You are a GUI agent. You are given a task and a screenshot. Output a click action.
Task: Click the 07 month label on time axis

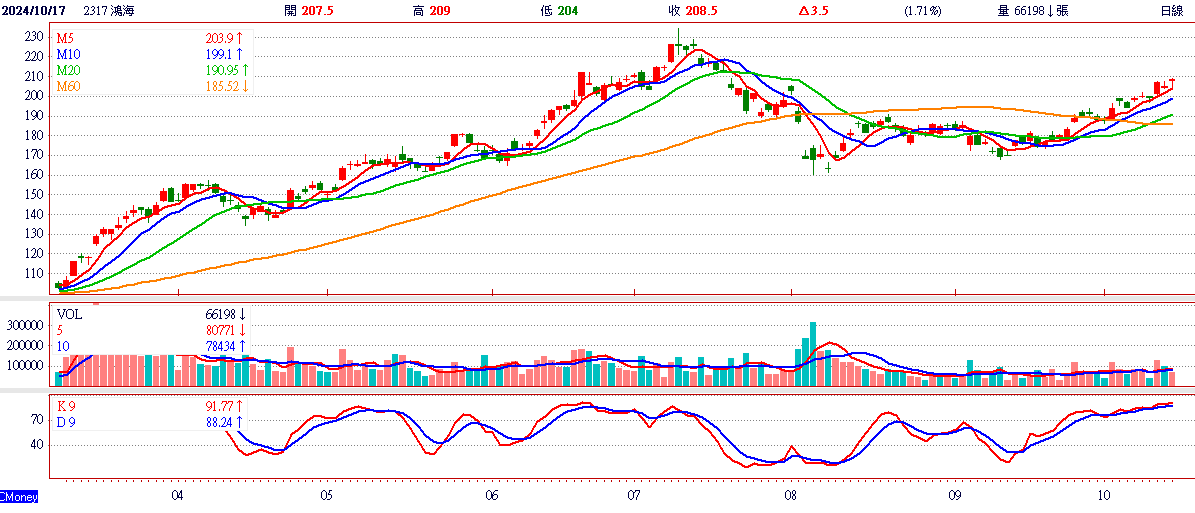pos(634,495)
